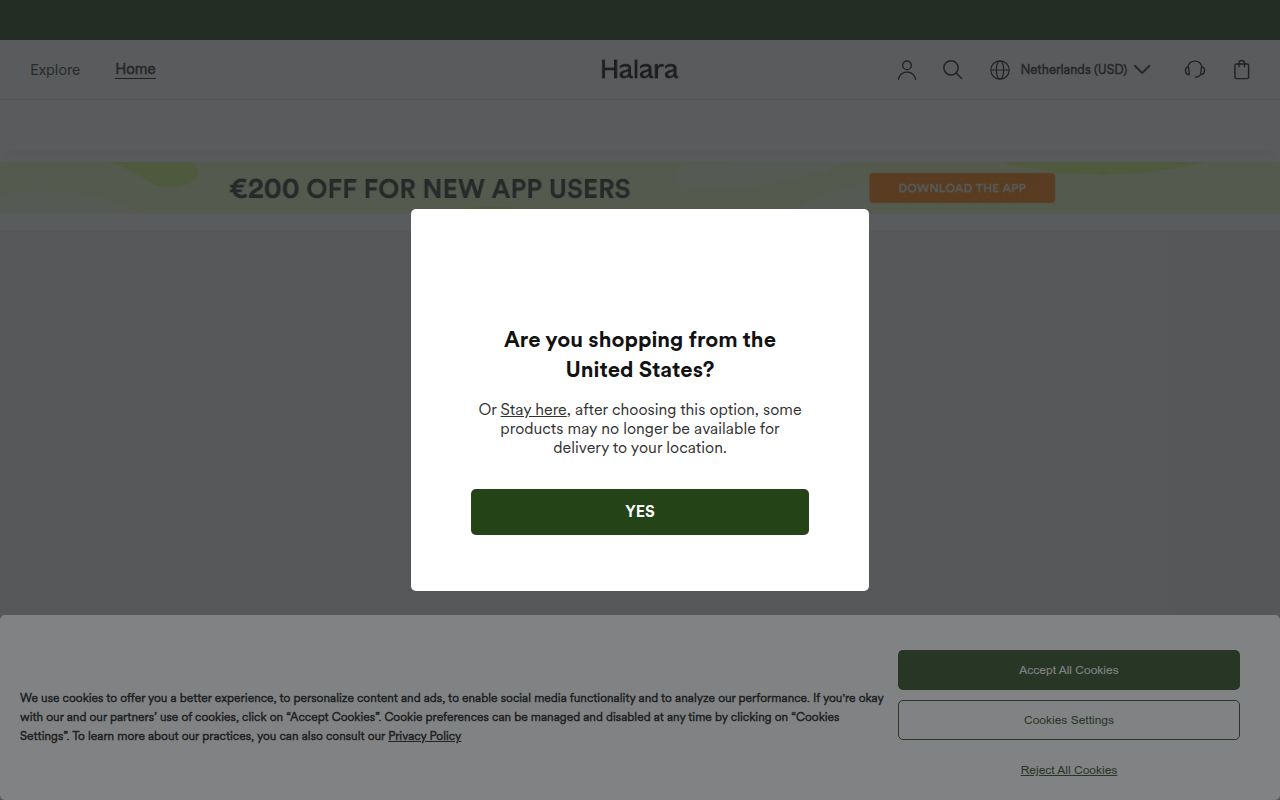1280x800 pixels.
Task: Open the customer support headset icon
Action: point(1194,70)
